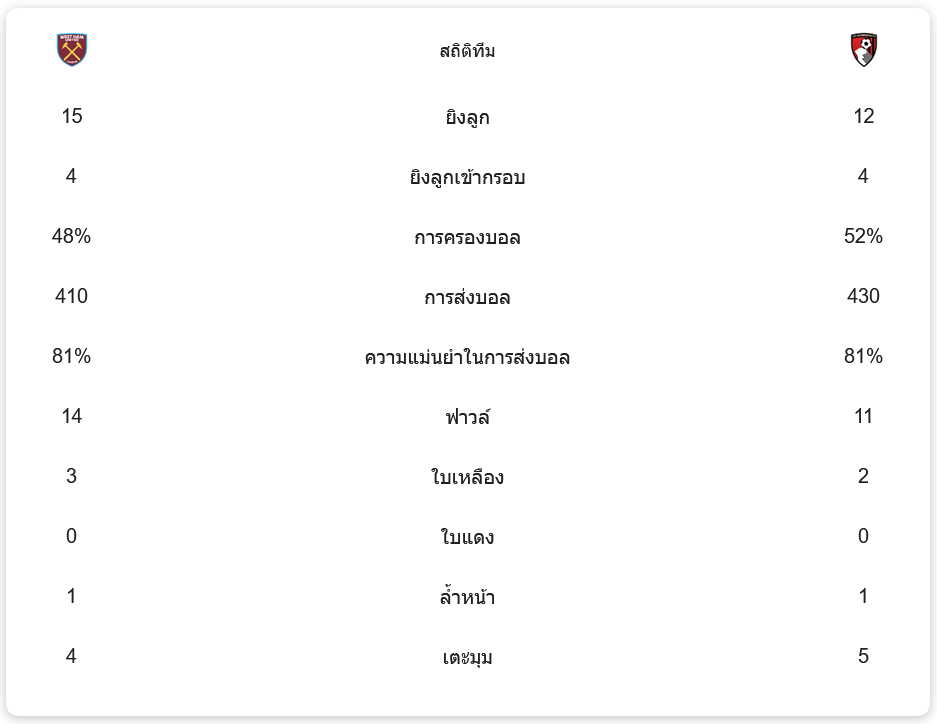Select the ยิงลูกเข้ากรอบ stat label
This screenshot has height=724, width=937.
click(467, 178)
